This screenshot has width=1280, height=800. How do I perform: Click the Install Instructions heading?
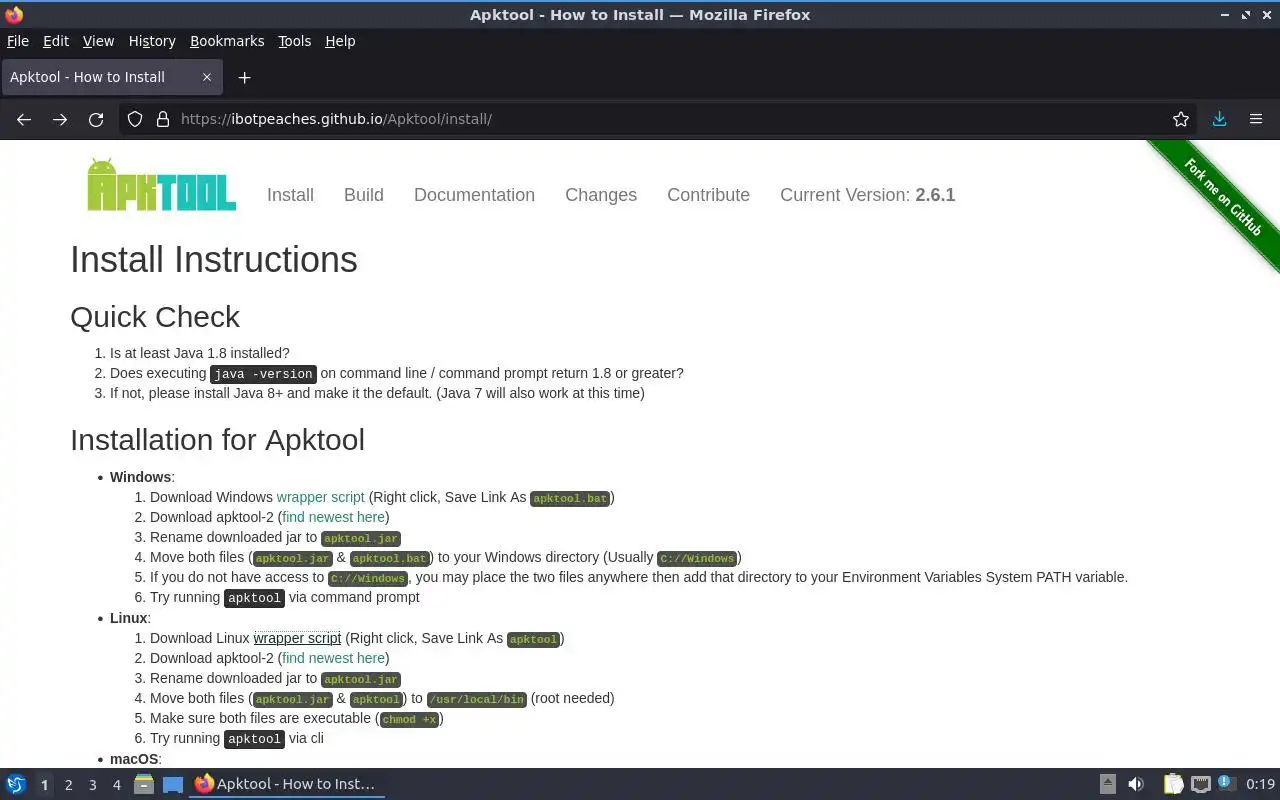pos(214,260)
